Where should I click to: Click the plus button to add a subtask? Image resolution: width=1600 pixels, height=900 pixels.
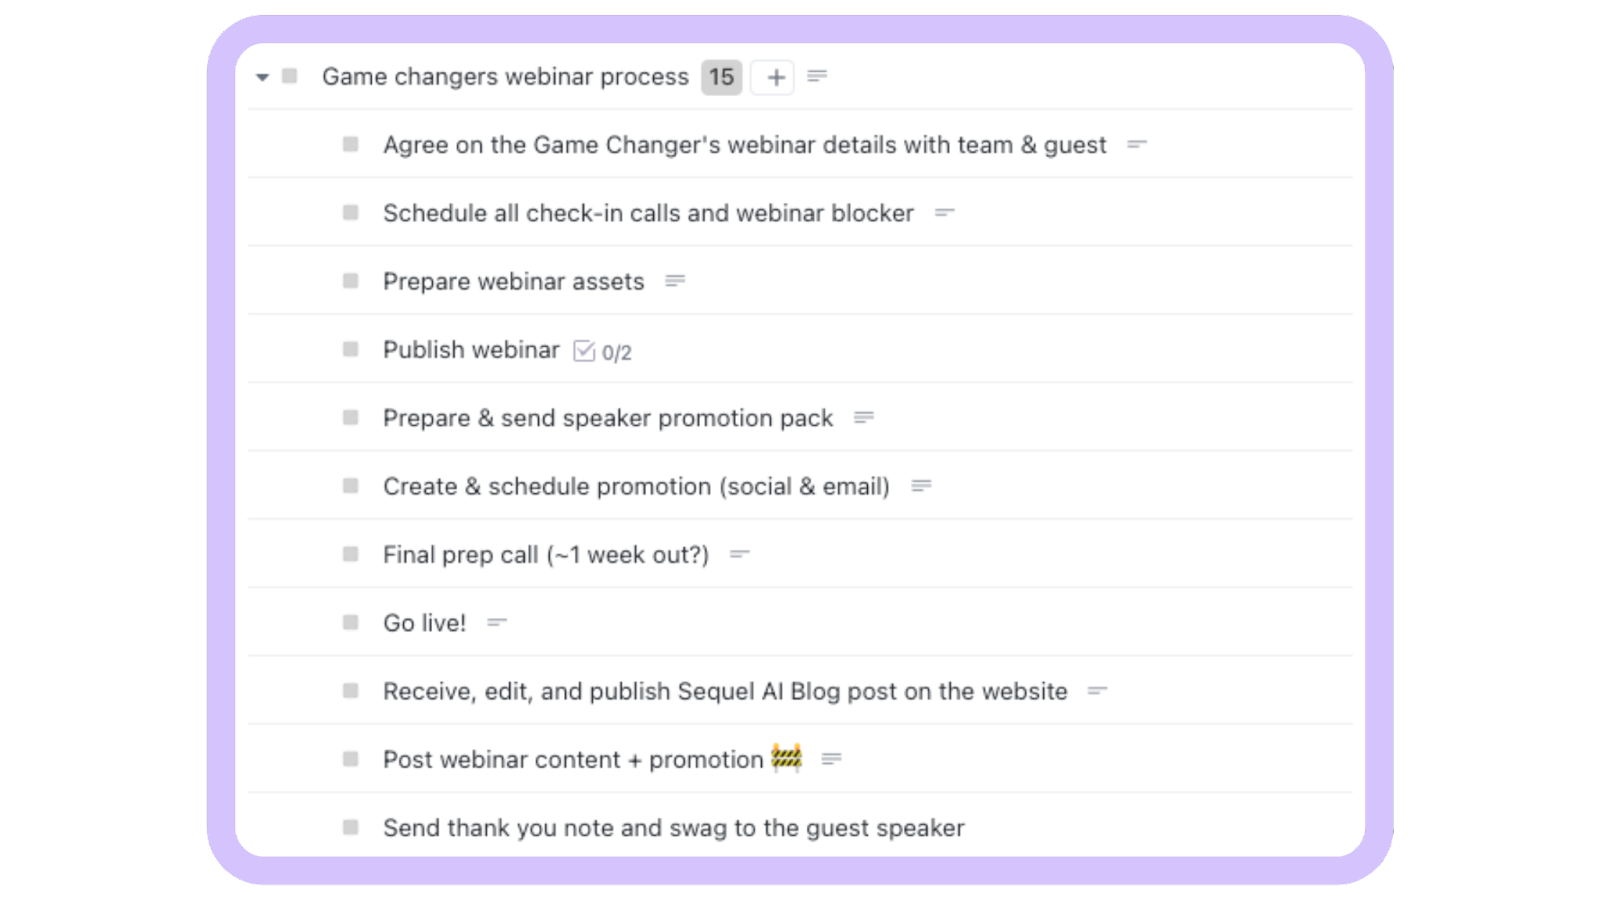pos(775,77)
